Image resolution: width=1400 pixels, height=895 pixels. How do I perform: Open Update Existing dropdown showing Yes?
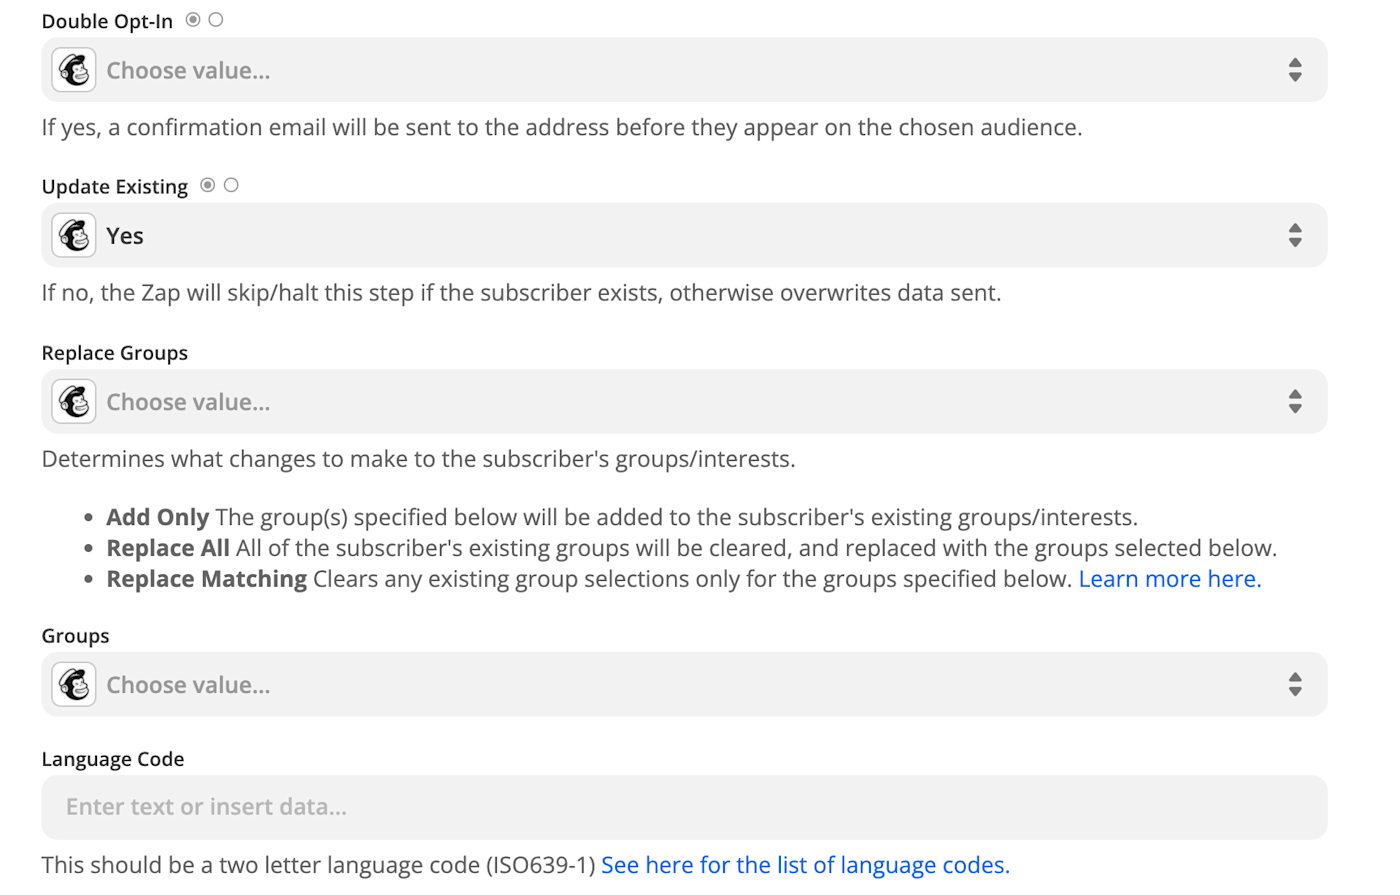pos(680,236)
